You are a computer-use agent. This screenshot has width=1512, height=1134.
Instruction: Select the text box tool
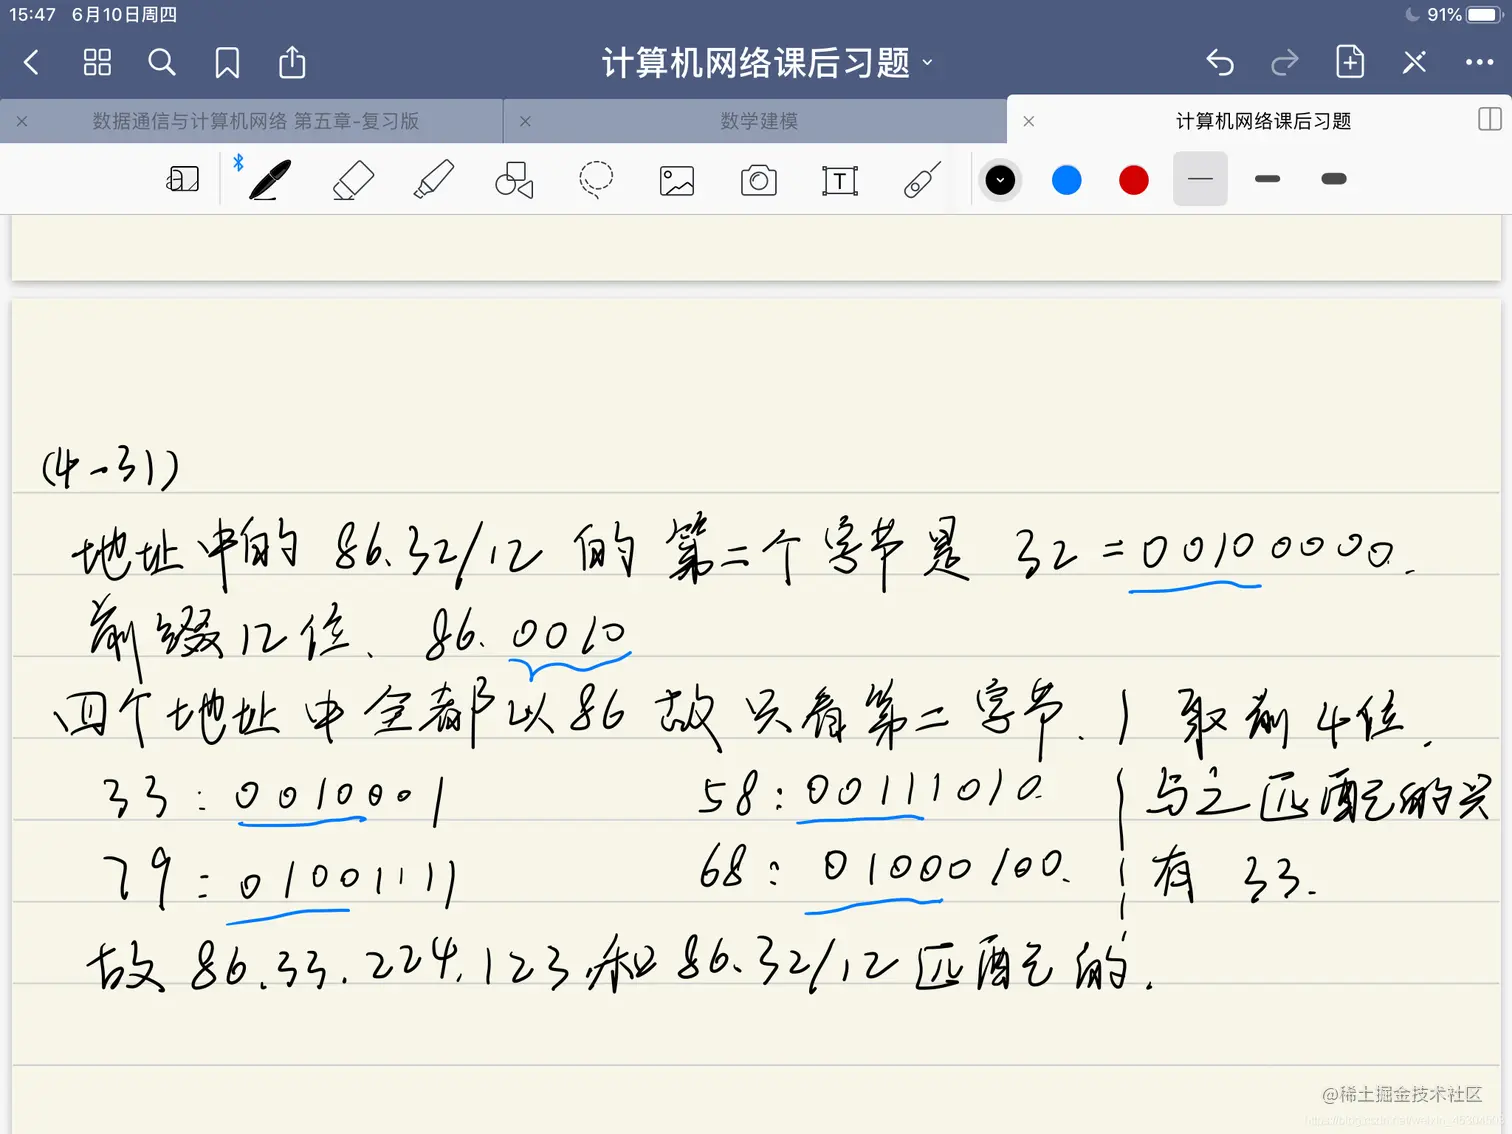click(840, 180)
